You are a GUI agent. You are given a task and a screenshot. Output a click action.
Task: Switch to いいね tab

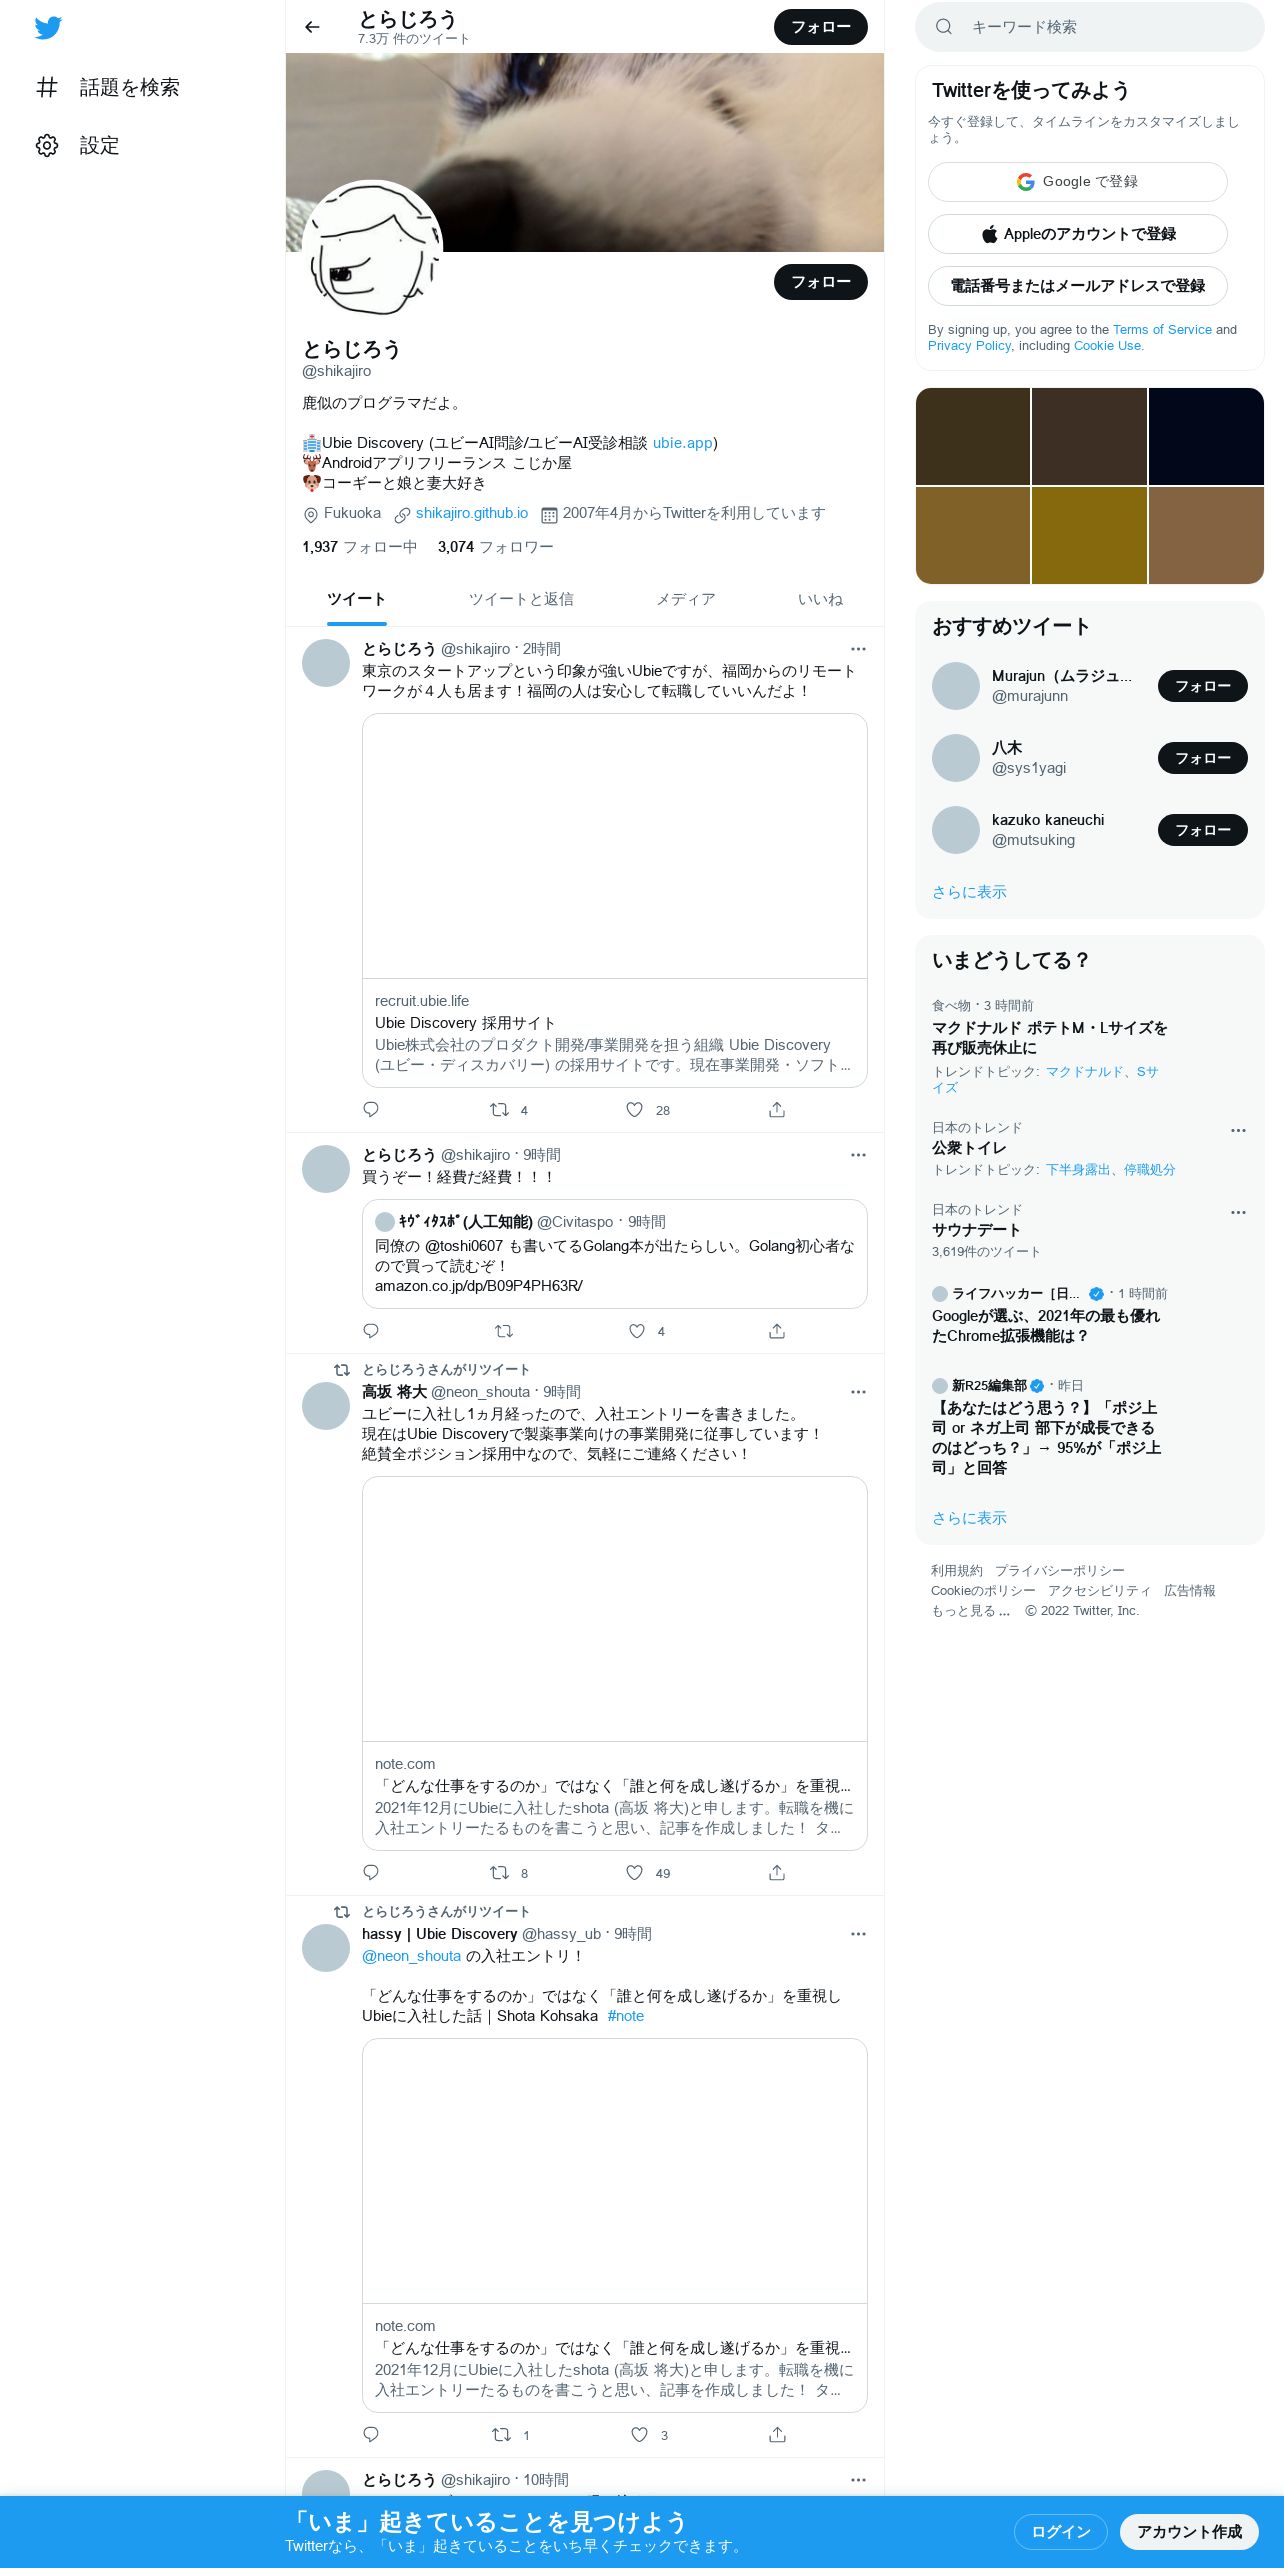pyautogui.click(x=820, y=599)
